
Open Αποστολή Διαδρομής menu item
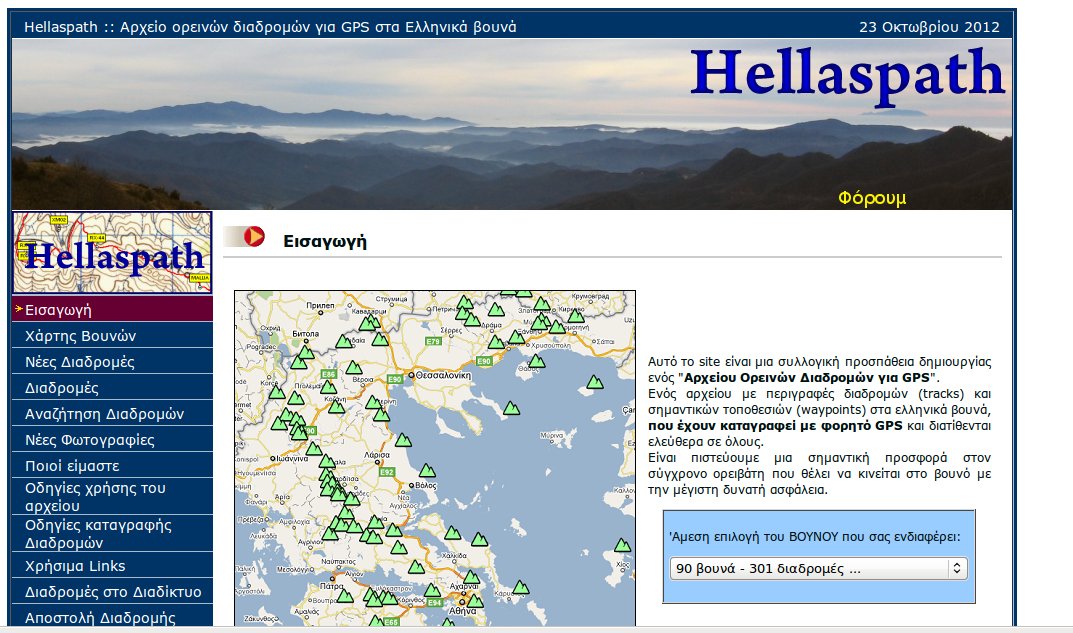pyautogui.click(x=112, y=616)
